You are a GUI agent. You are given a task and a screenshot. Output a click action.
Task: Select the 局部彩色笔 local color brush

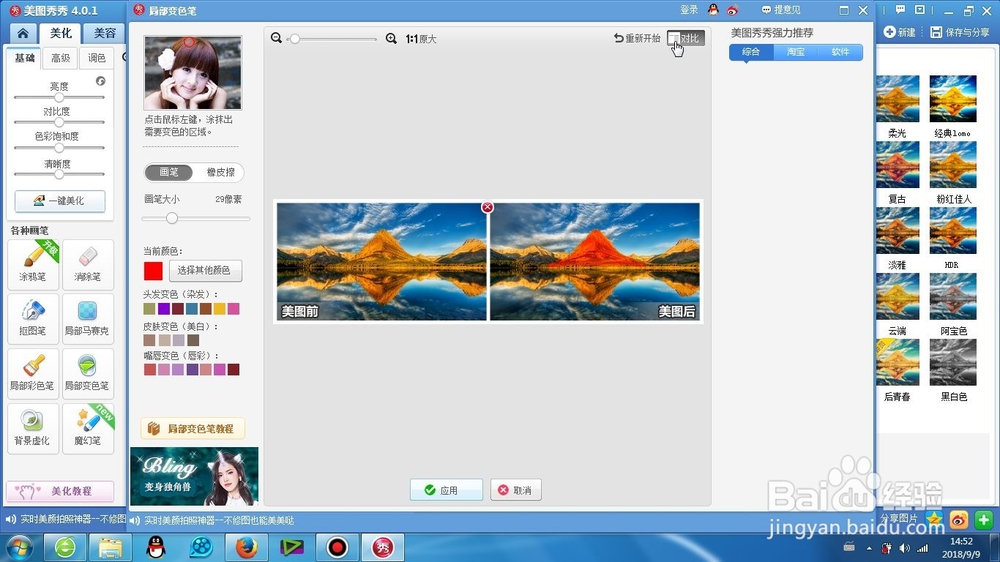pos(33,373)
